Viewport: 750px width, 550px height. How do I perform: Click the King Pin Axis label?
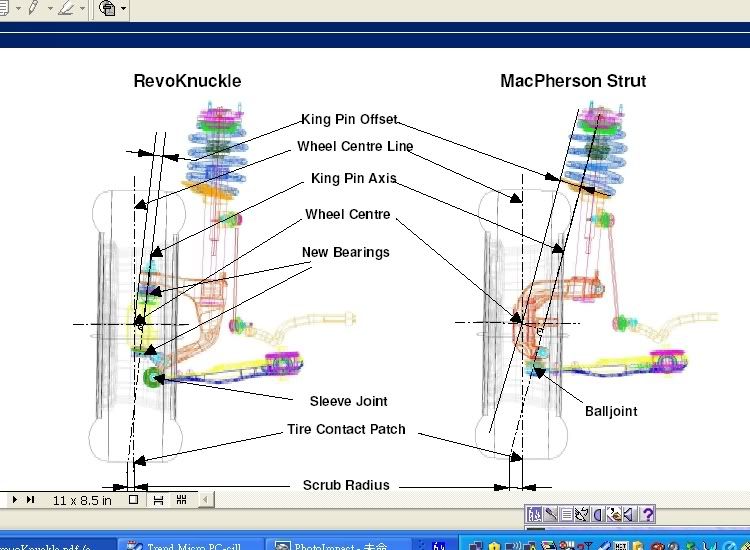point(353,178)
